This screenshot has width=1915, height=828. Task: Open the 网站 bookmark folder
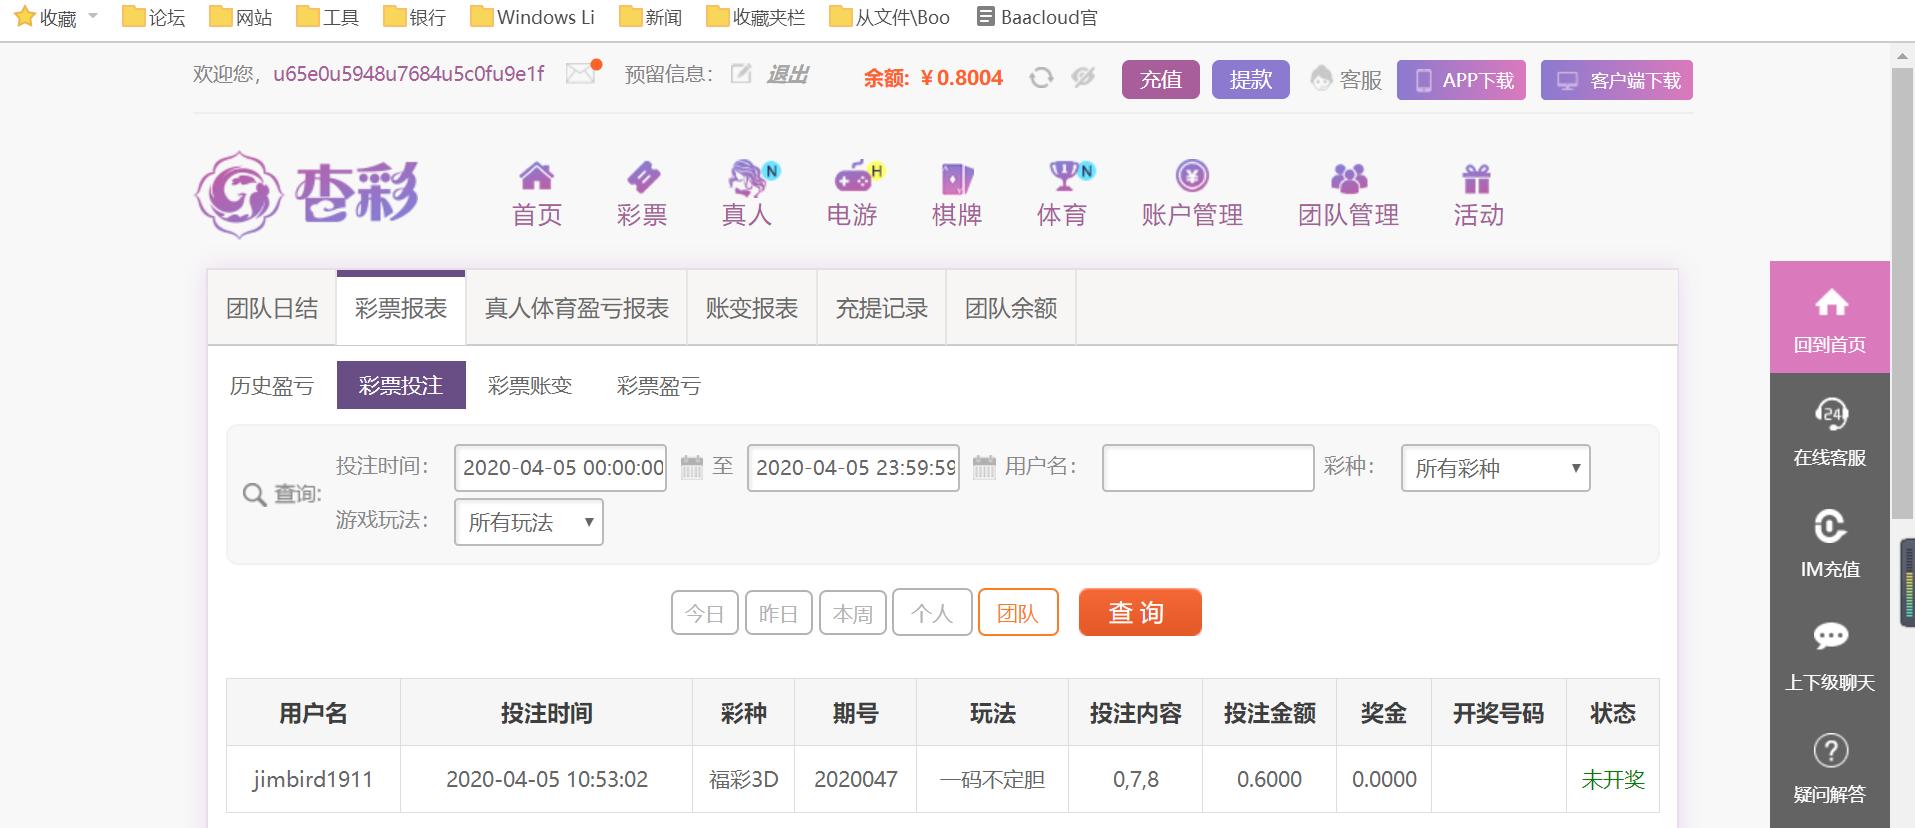click(x=241, y=17)
